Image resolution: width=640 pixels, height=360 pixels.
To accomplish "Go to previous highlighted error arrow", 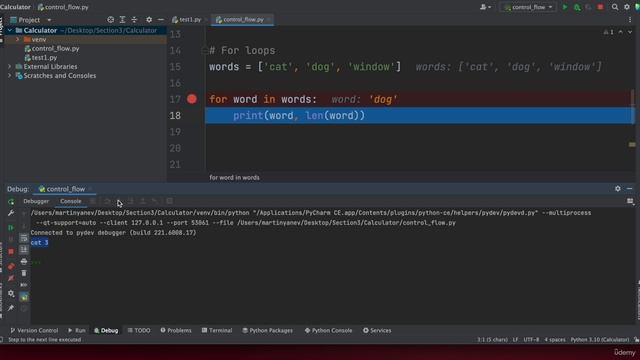I will pos(620,32).
